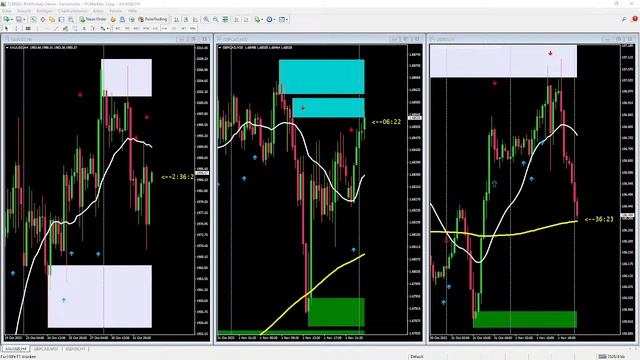Tile the chart windows
Screen dimensions: 640x360
(x=225, y=19)
